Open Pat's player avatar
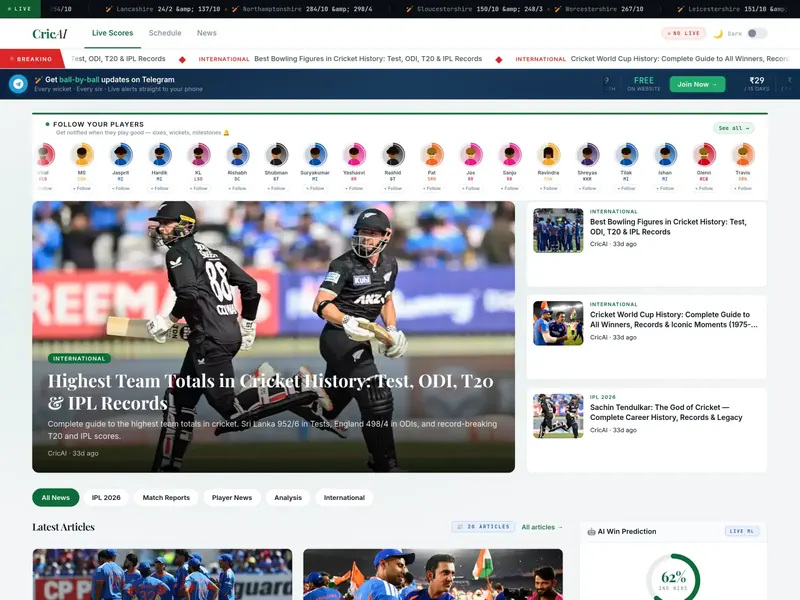800x600 pixels. click(432, 155)
